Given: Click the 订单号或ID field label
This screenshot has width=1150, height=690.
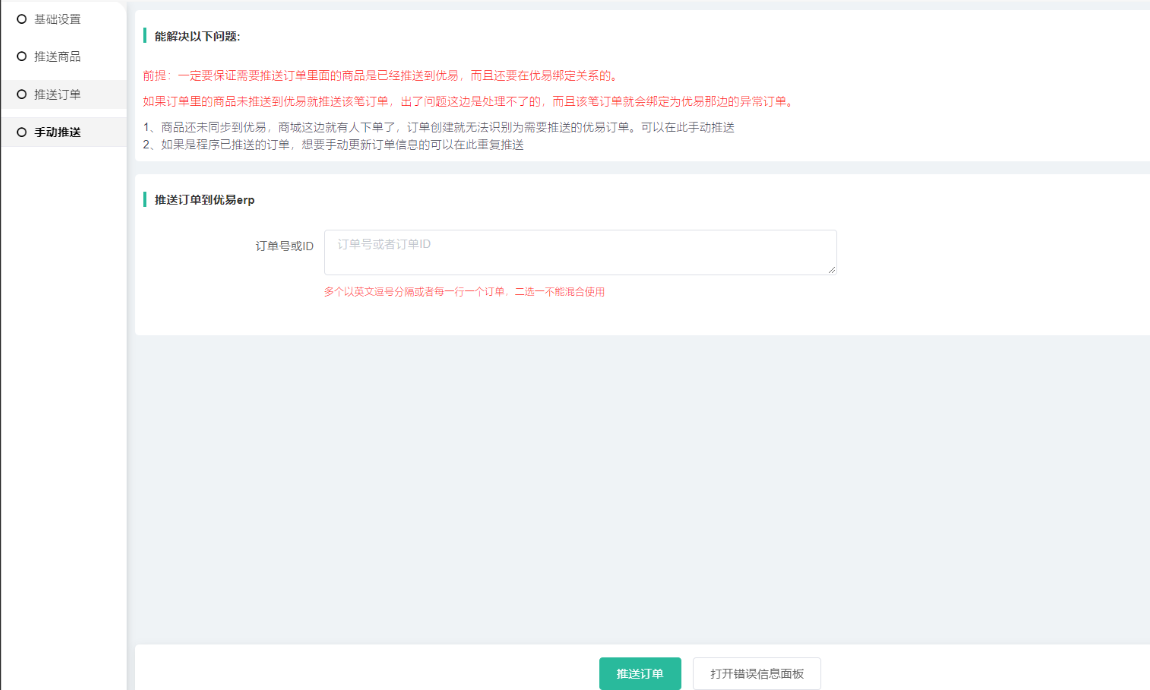Looking at the screenshot, I should click(x=284, y=246).
